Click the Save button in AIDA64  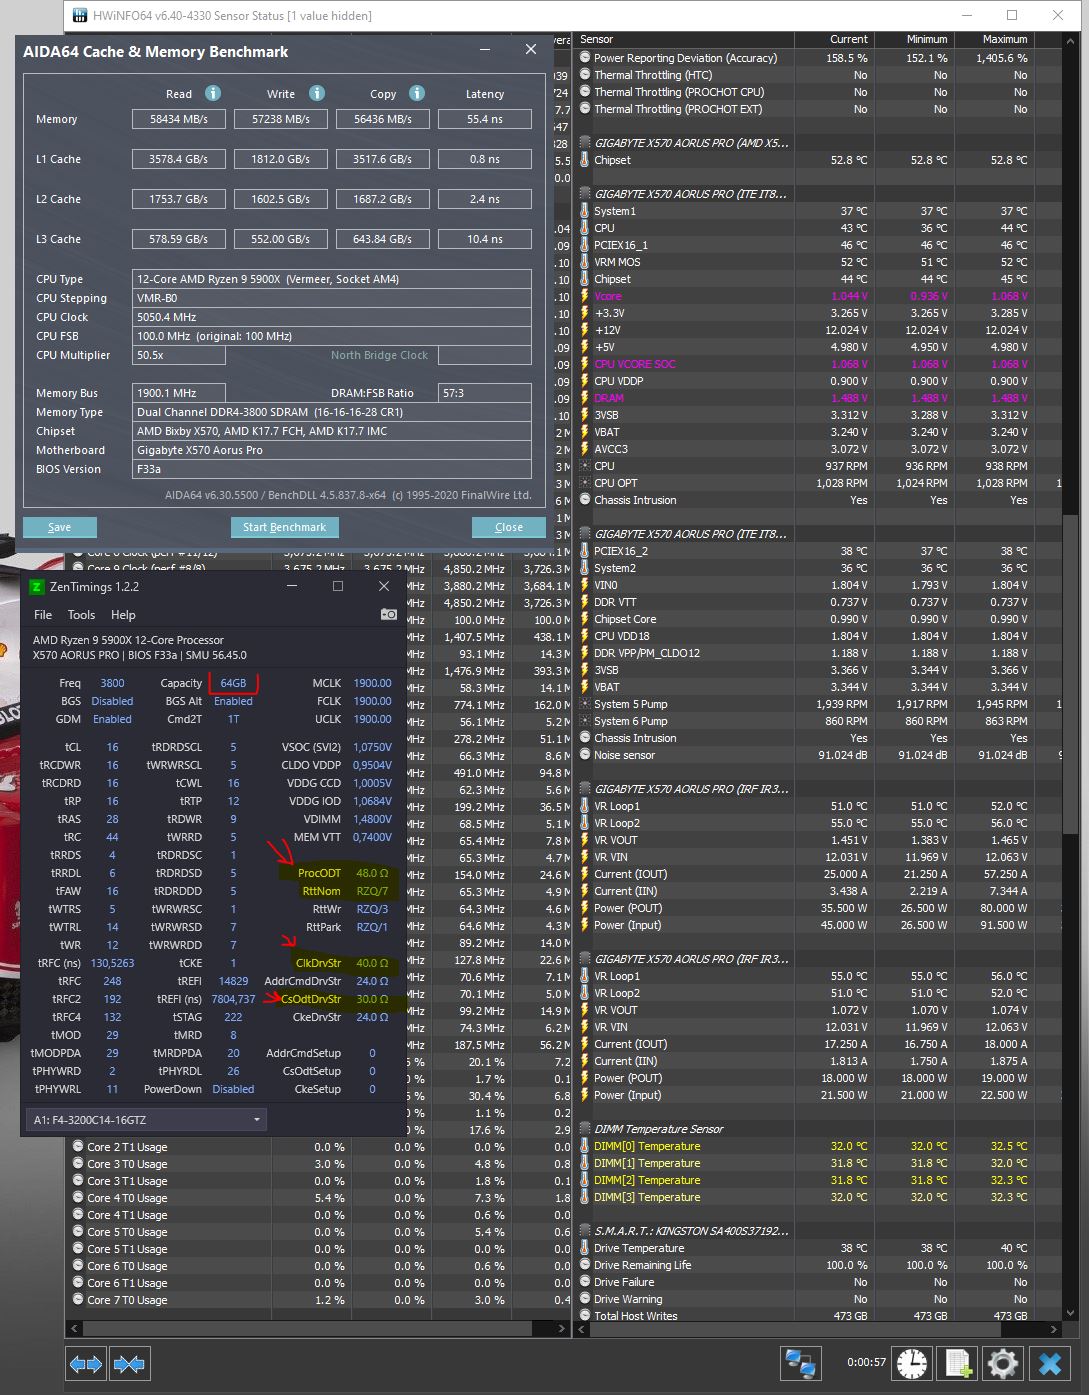point(60,527)
